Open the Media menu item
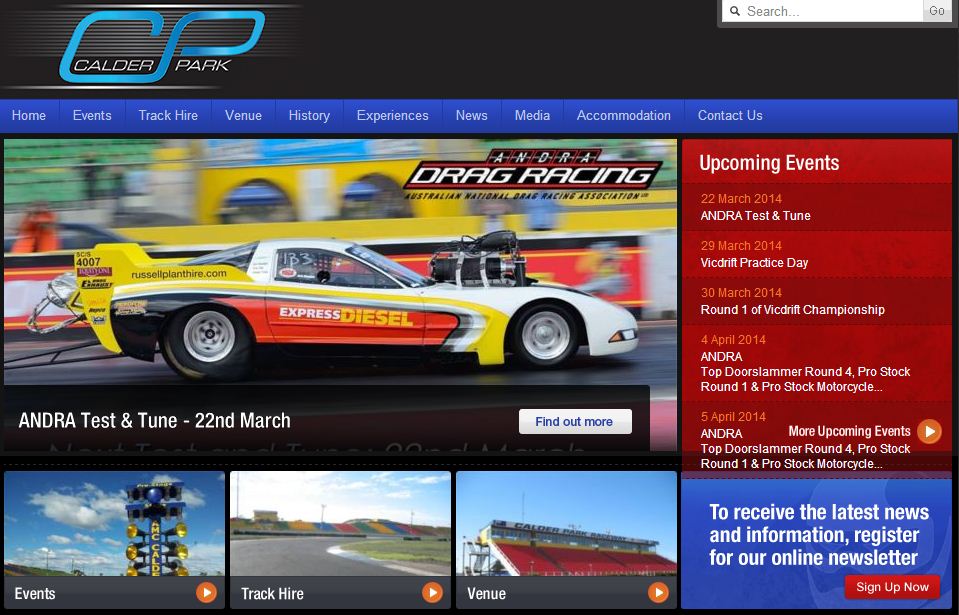Image resolution: width=959 pixels, height=615 pixels. point(532,116)
